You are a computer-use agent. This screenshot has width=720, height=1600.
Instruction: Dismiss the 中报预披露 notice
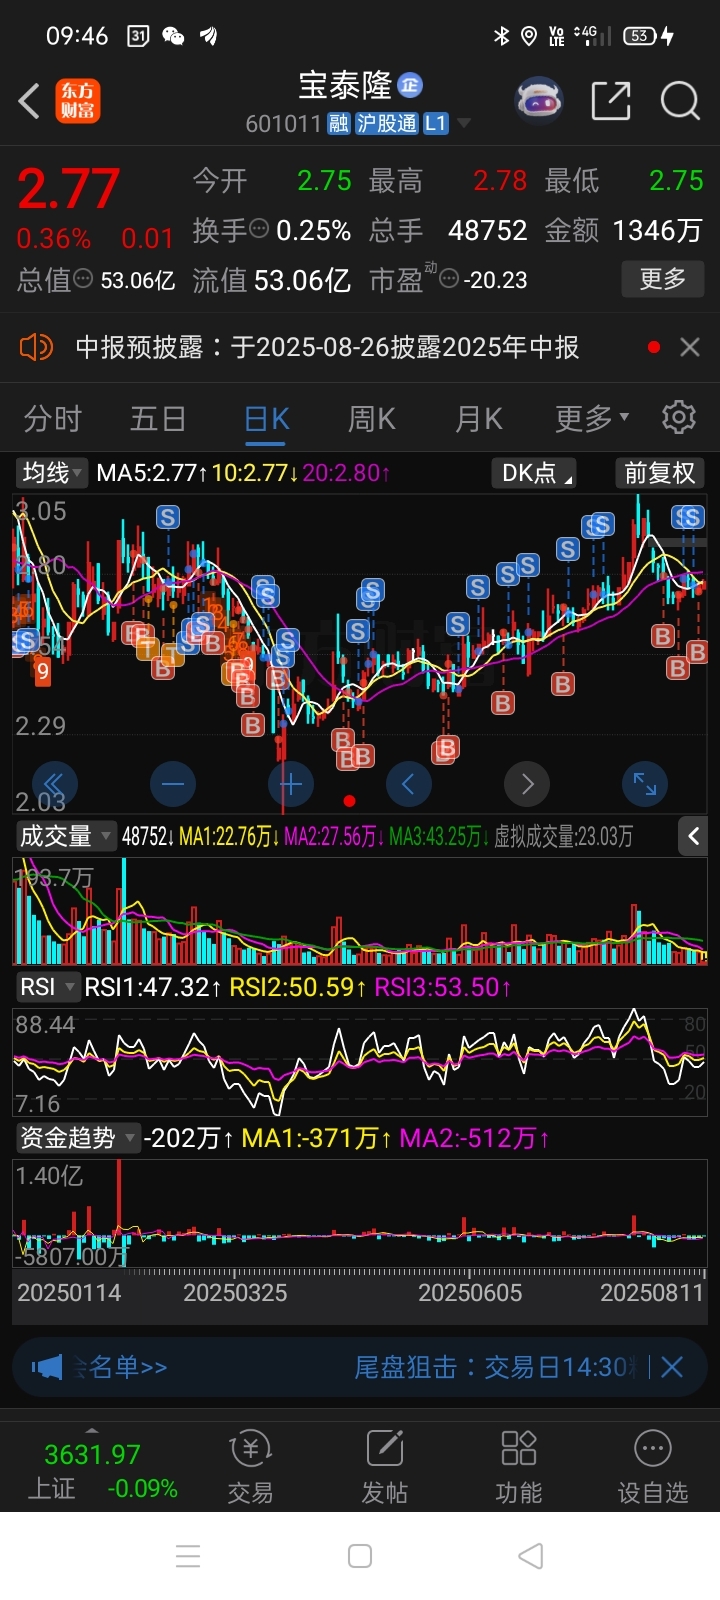point(690,347)
